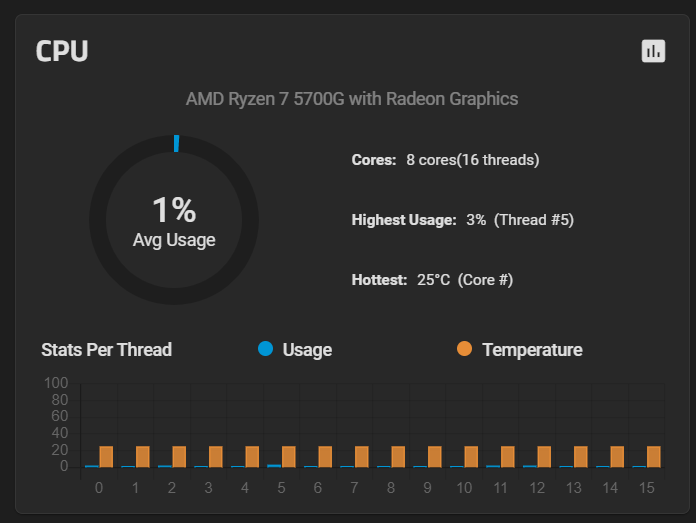Select the AMD Ryzen 7 5700G model text
The width and height of the screenshot is (696, 523).
[x=352, y=99]
